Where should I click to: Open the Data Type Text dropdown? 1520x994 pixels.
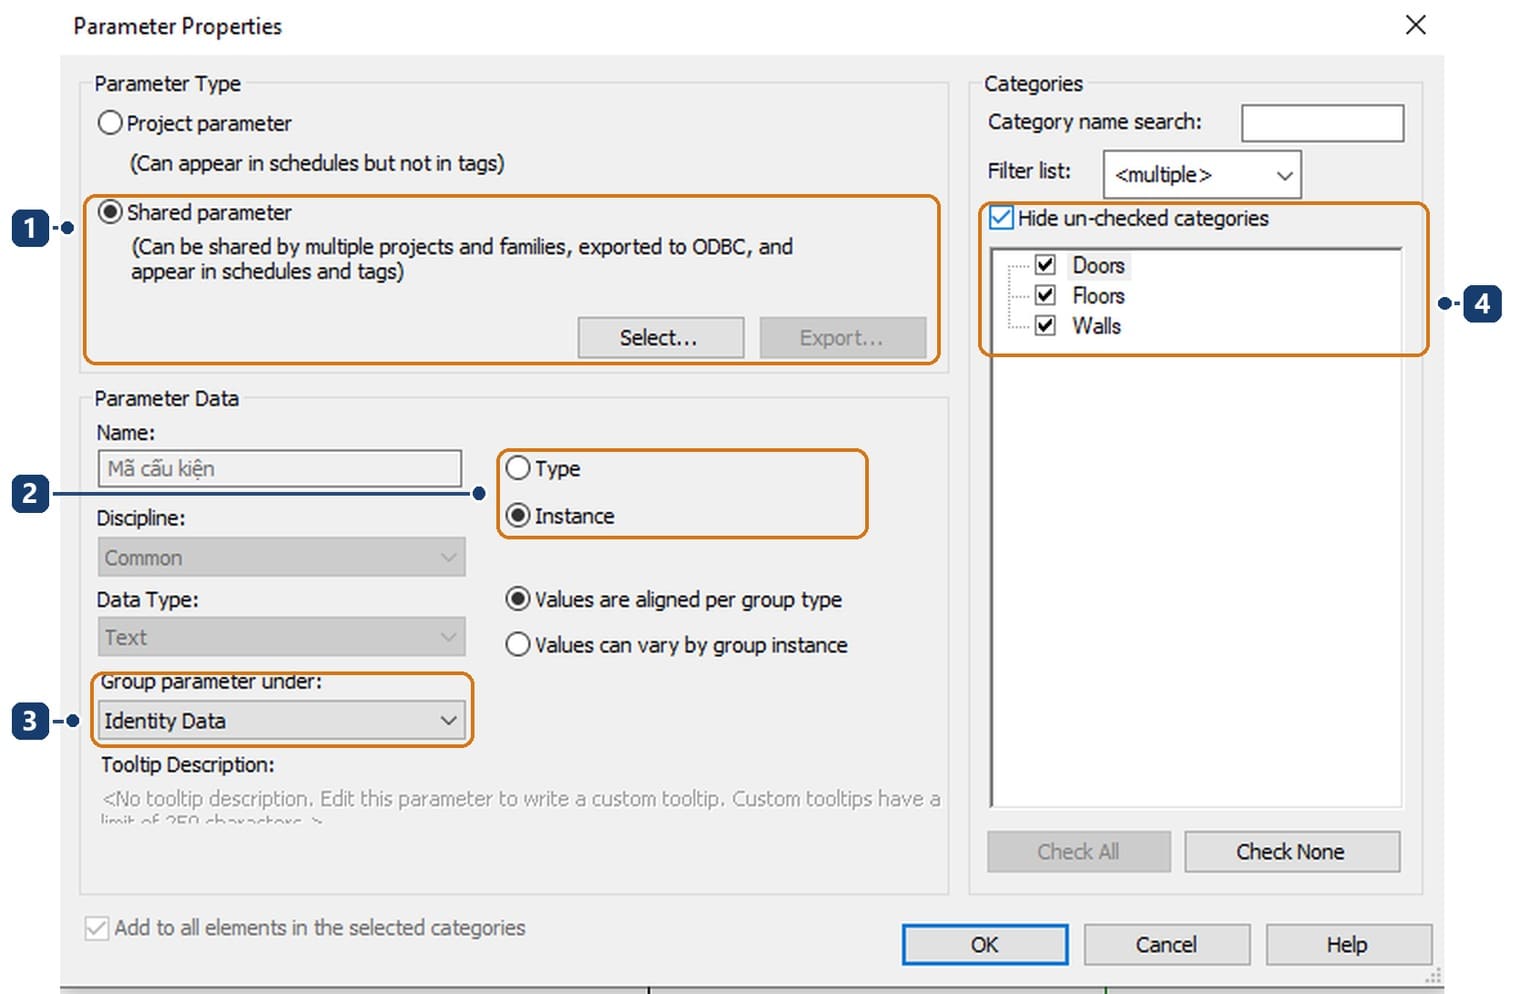point(282,637)
